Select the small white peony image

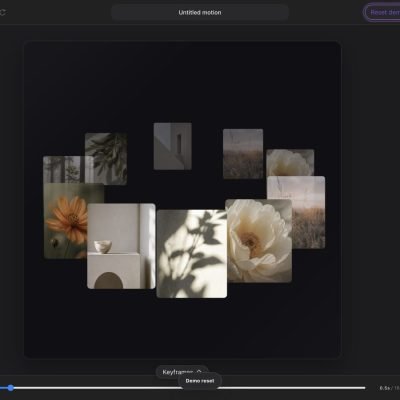coord(290,163)
